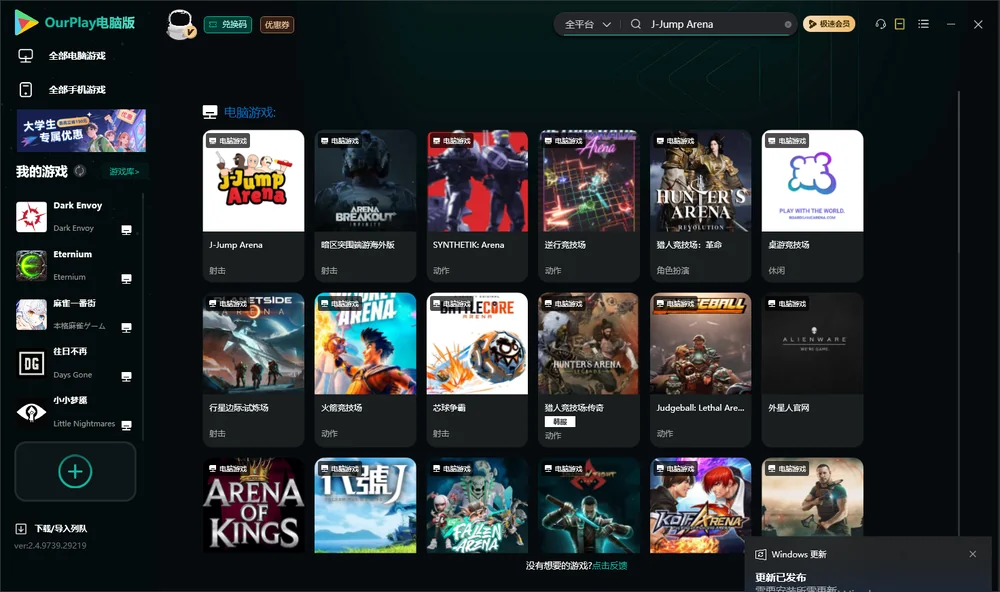Click the PC platform icon for Eternium
This screenshot has width=1000, height=592.
pyautogui.click(x=126, y=279)
